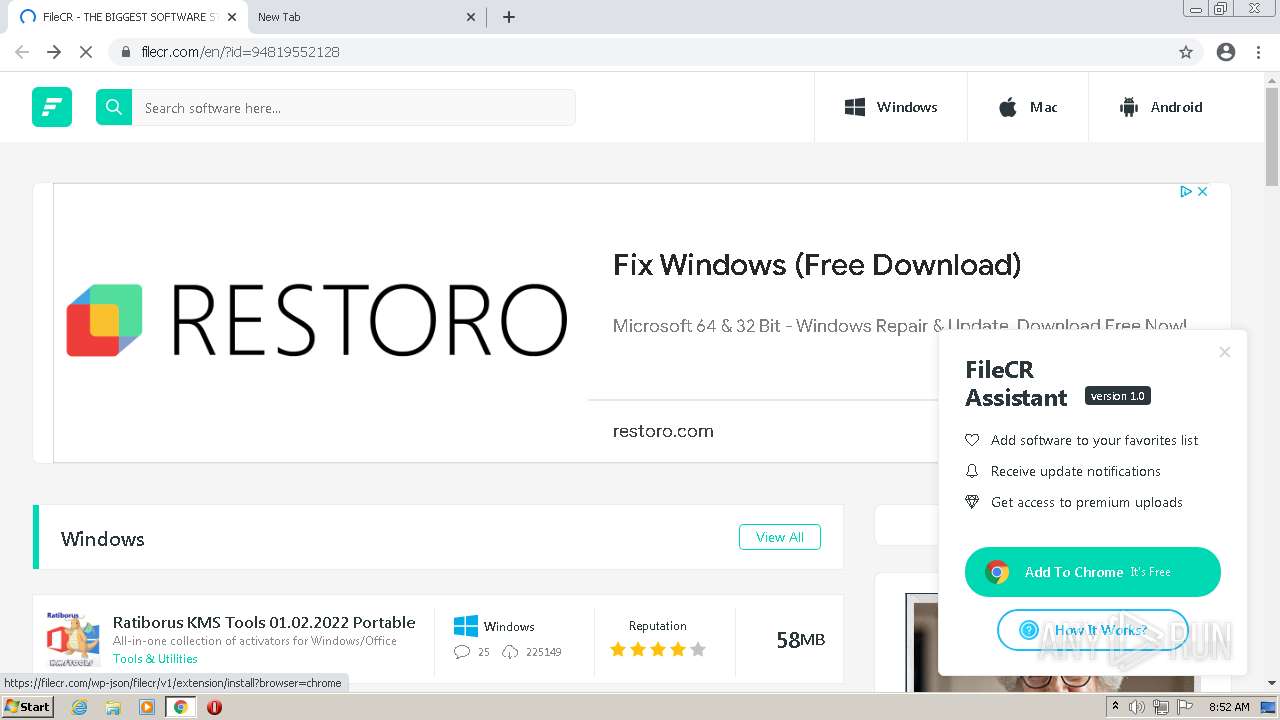This screenshot has height=720, width=1280.
Task: Click the Action Center flag icon
Action: [1183, 707]
